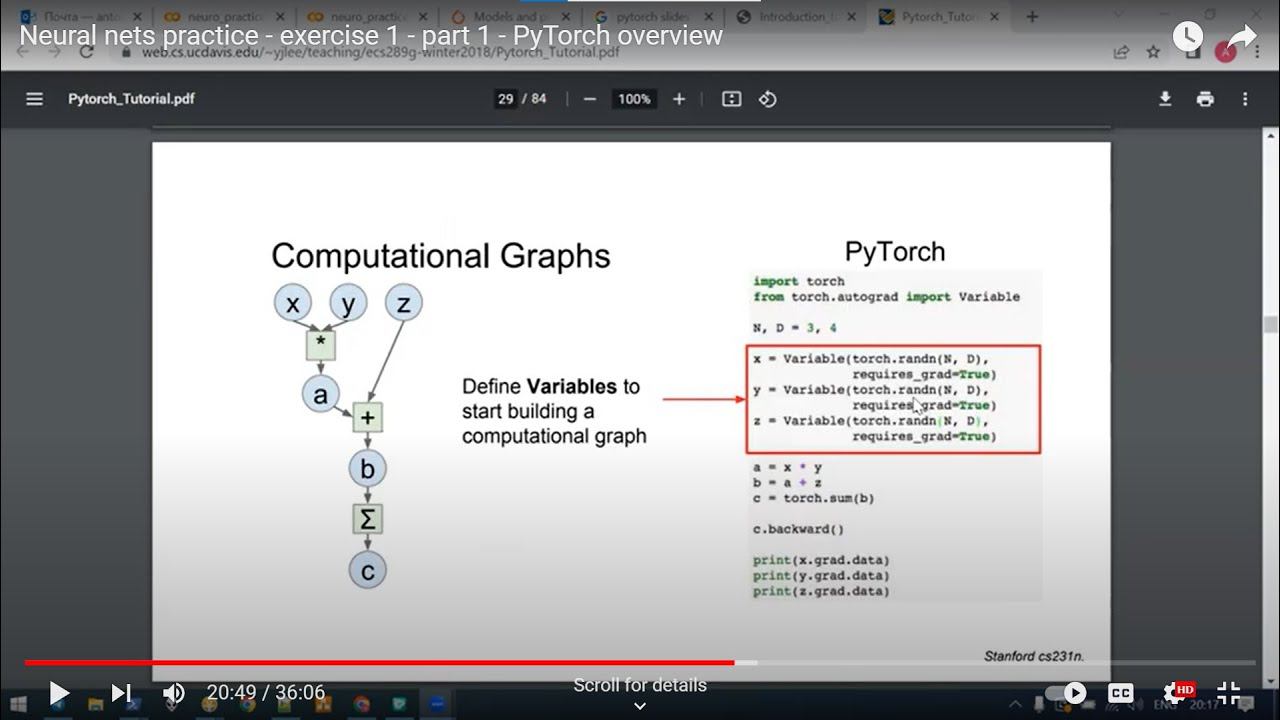Click the Computational Graphs heading
Image resolution: width=1280 pixels, height=720 pixels.
[x=441, y=255]
